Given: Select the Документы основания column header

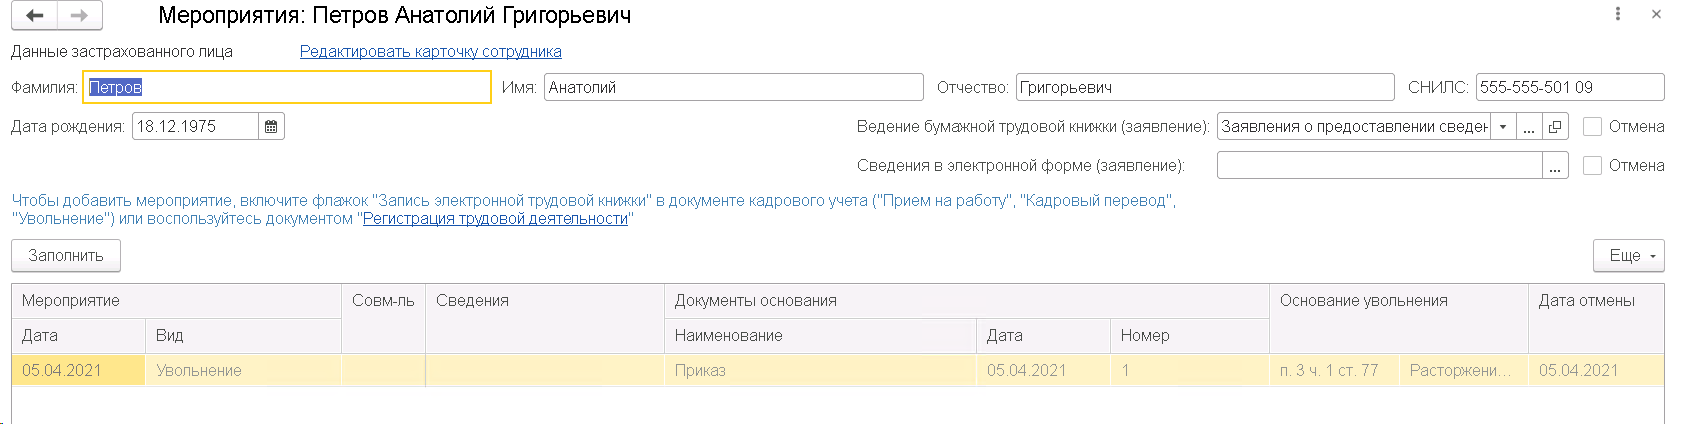Looking at the screenshot, I should point(755,301).
